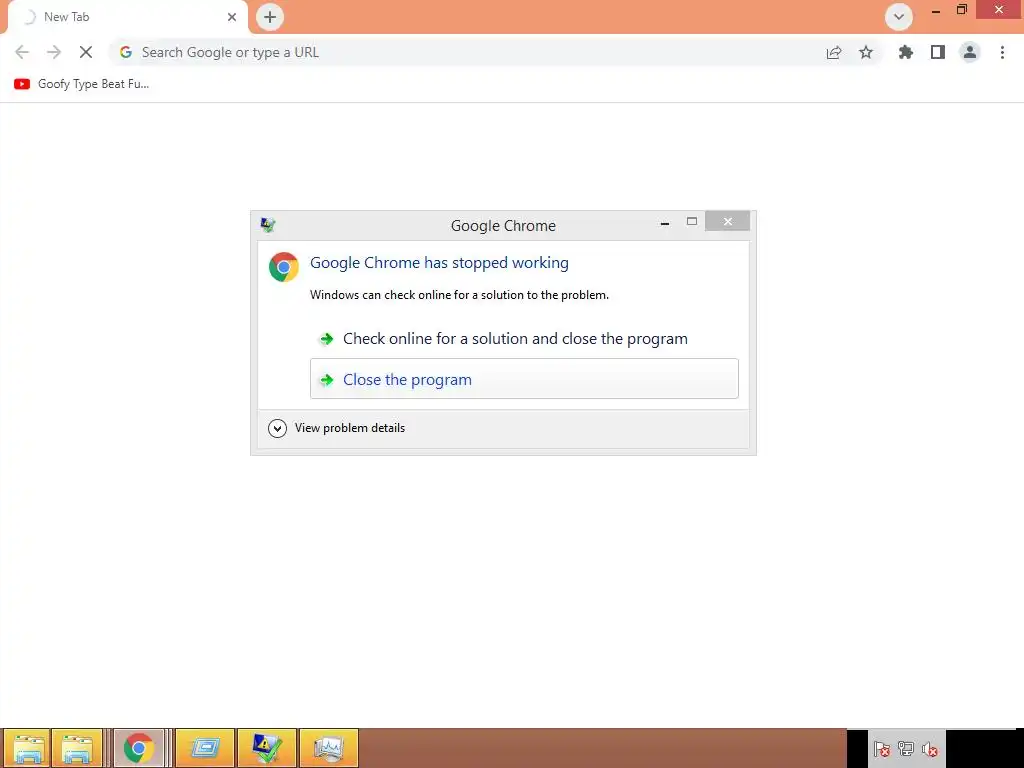Image resolution: width=1024 pixels, height=768 pixels.
Task: Click the error dialog title bar icon
Action: point(268,225)
